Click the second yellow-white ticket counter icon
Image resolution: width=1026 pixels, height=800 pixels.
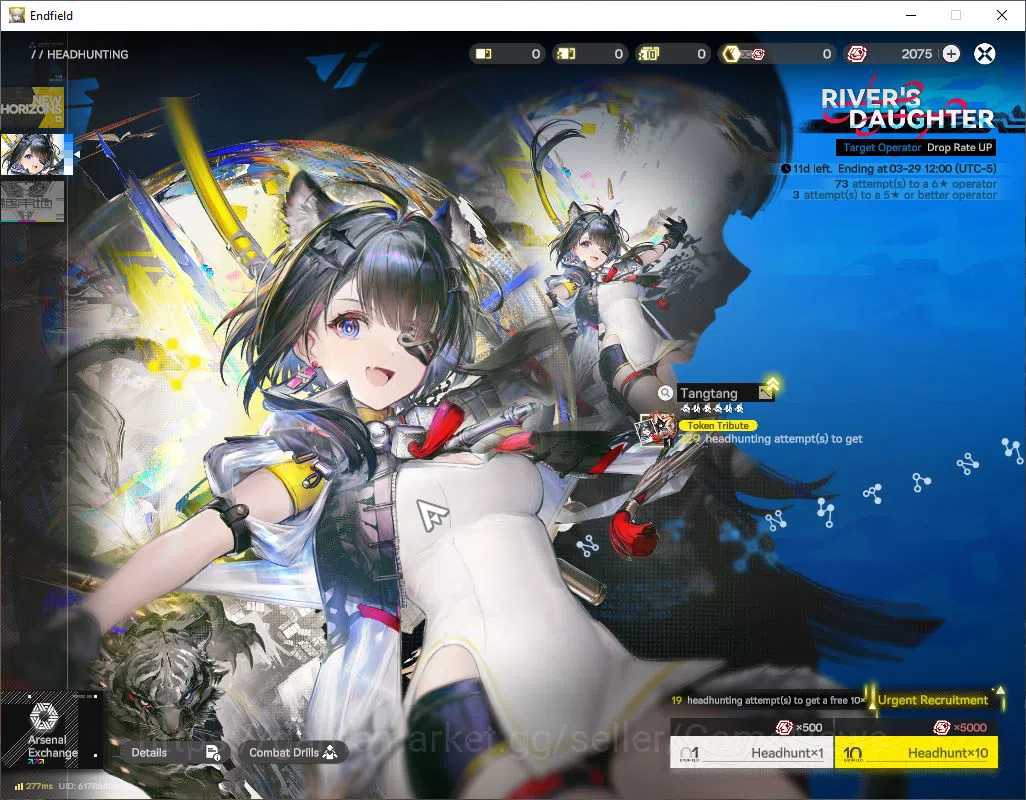566,54
